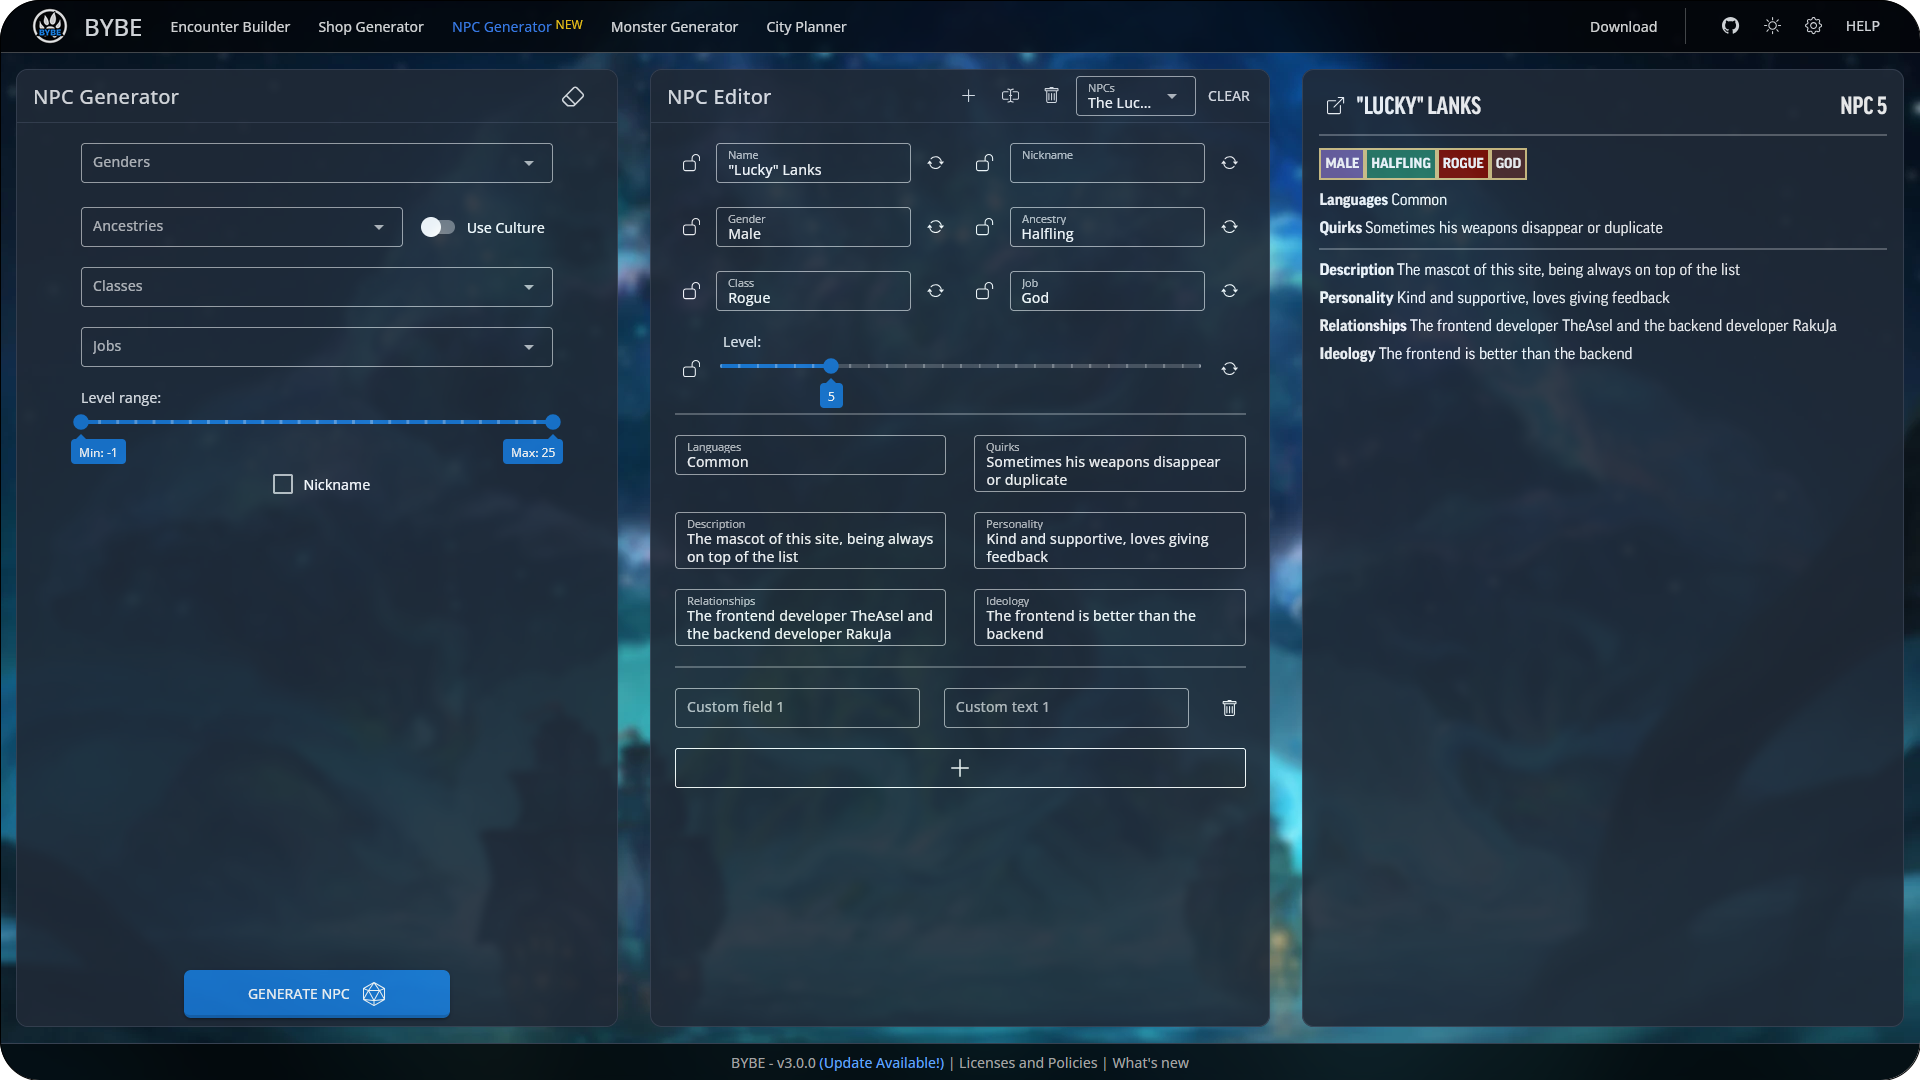The image size is (1920, 1080).
Task: Click the Update Available link
Action: [881, 1063]
